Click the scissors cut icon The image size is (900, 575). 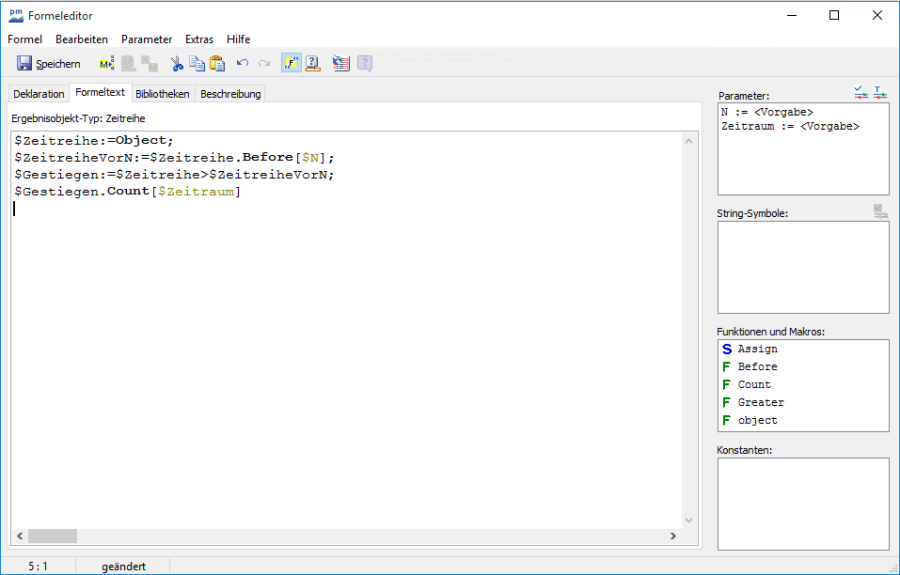177,63
